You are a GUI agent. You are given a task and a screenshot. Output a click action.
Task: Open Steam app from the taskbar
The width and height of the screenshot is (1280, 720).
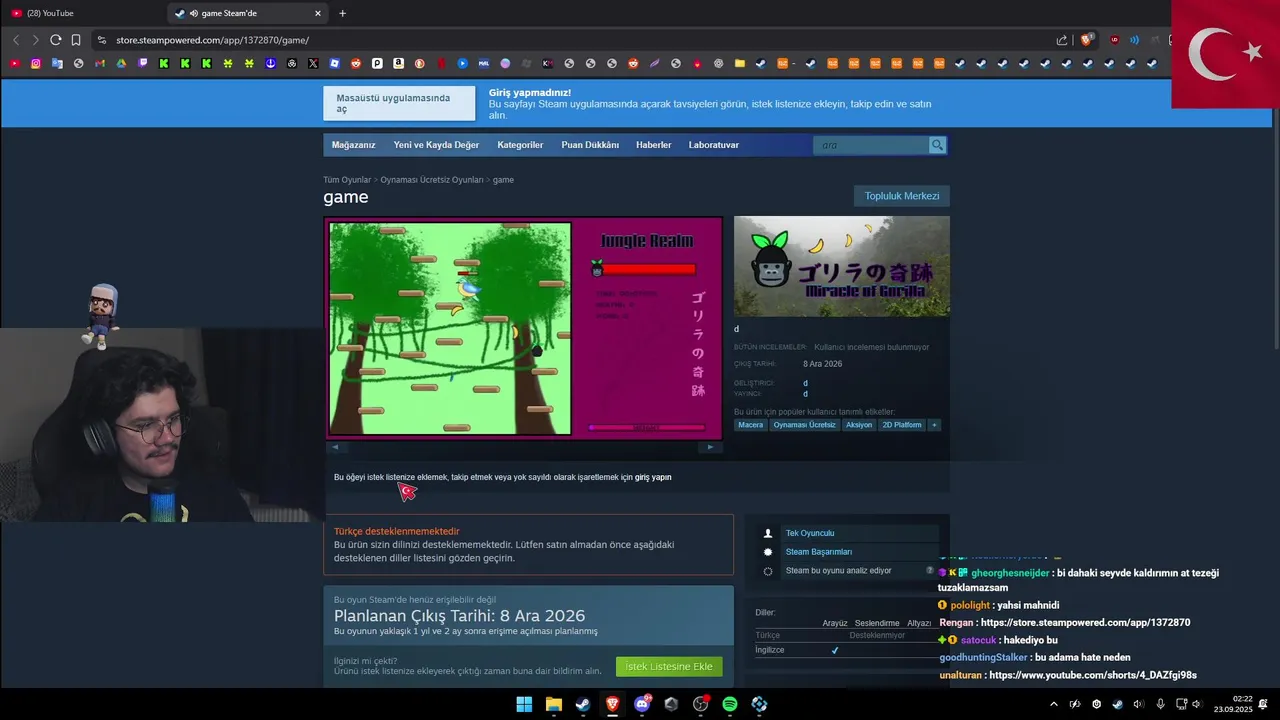tap(583, 704)
